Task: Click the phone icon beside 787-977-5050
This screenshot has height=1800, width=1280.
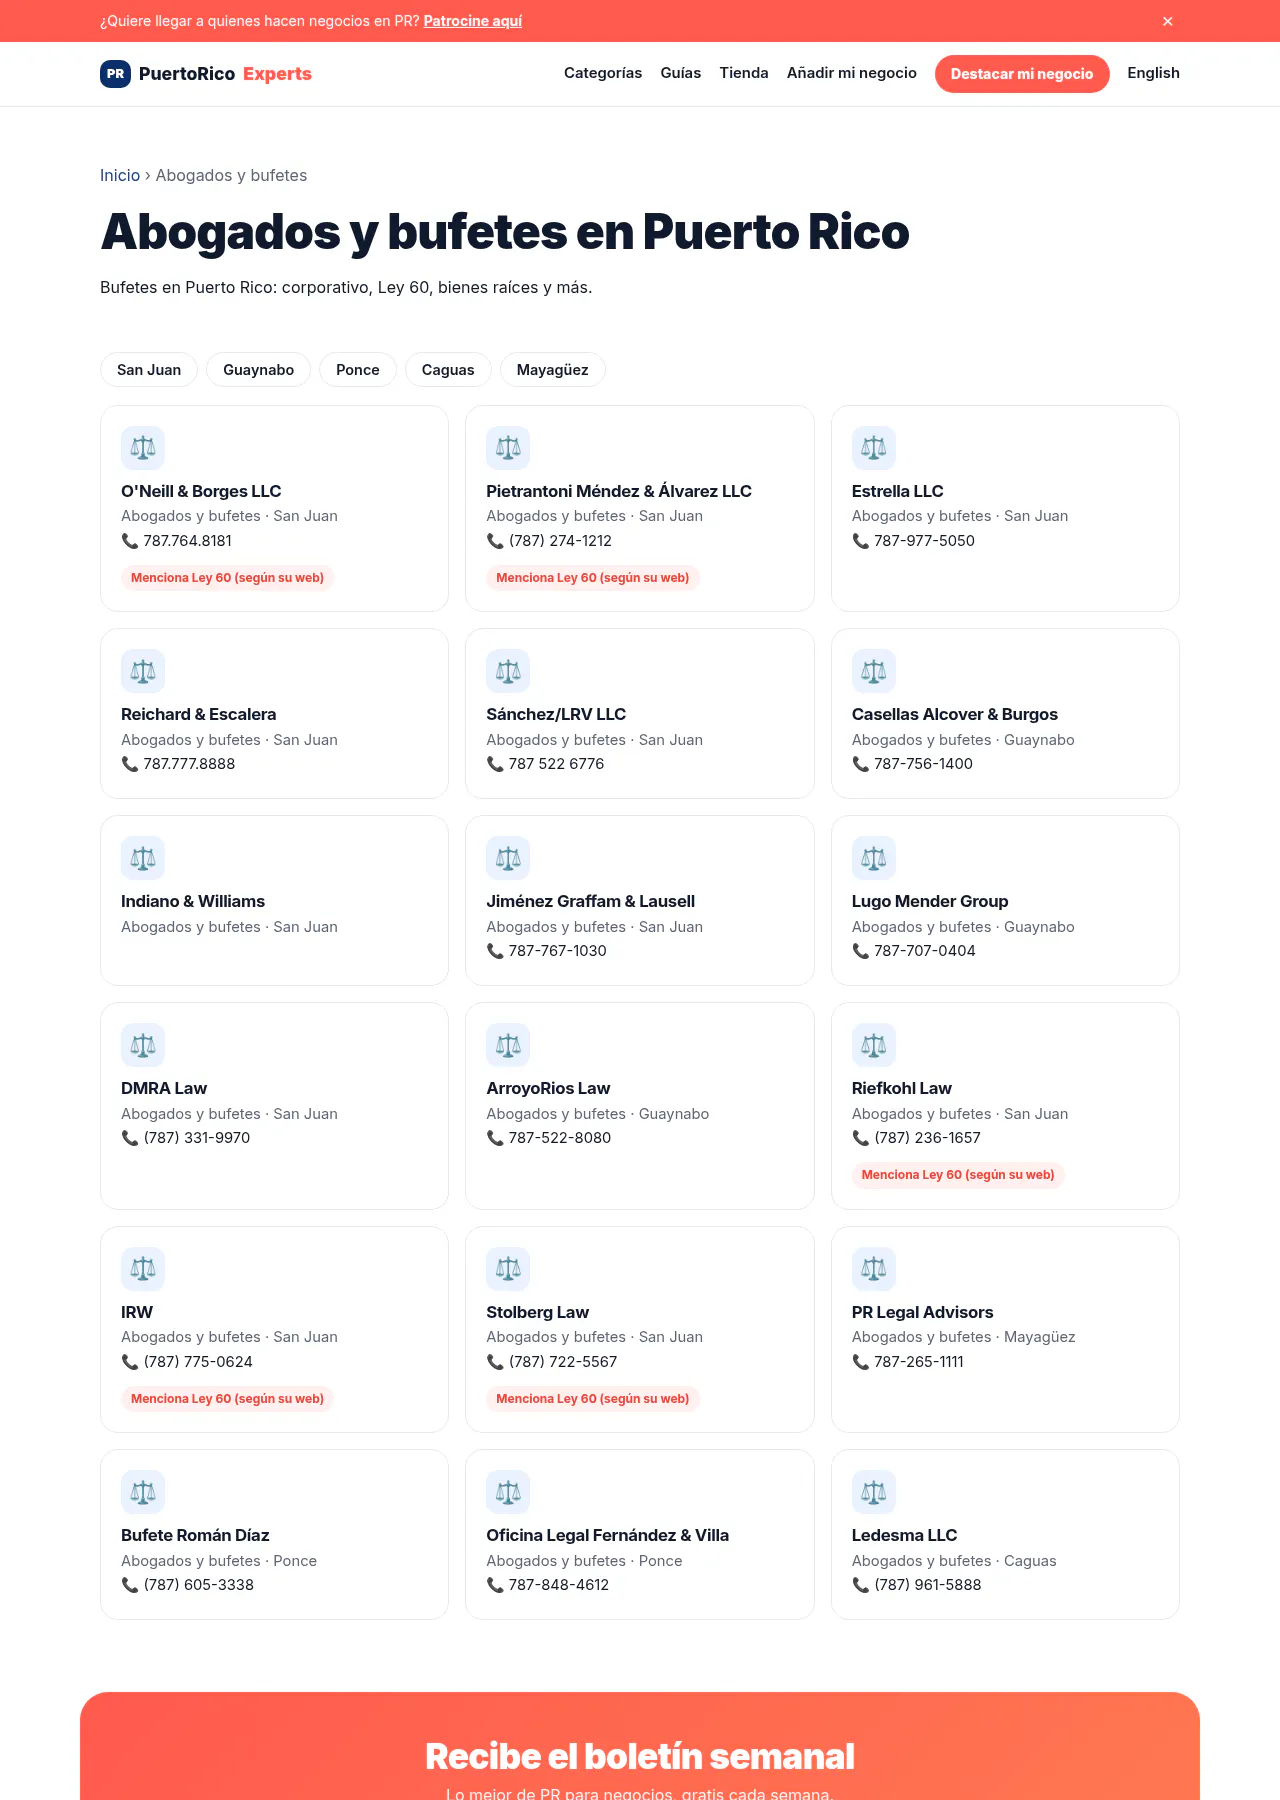Action: [x=861, y=541]
